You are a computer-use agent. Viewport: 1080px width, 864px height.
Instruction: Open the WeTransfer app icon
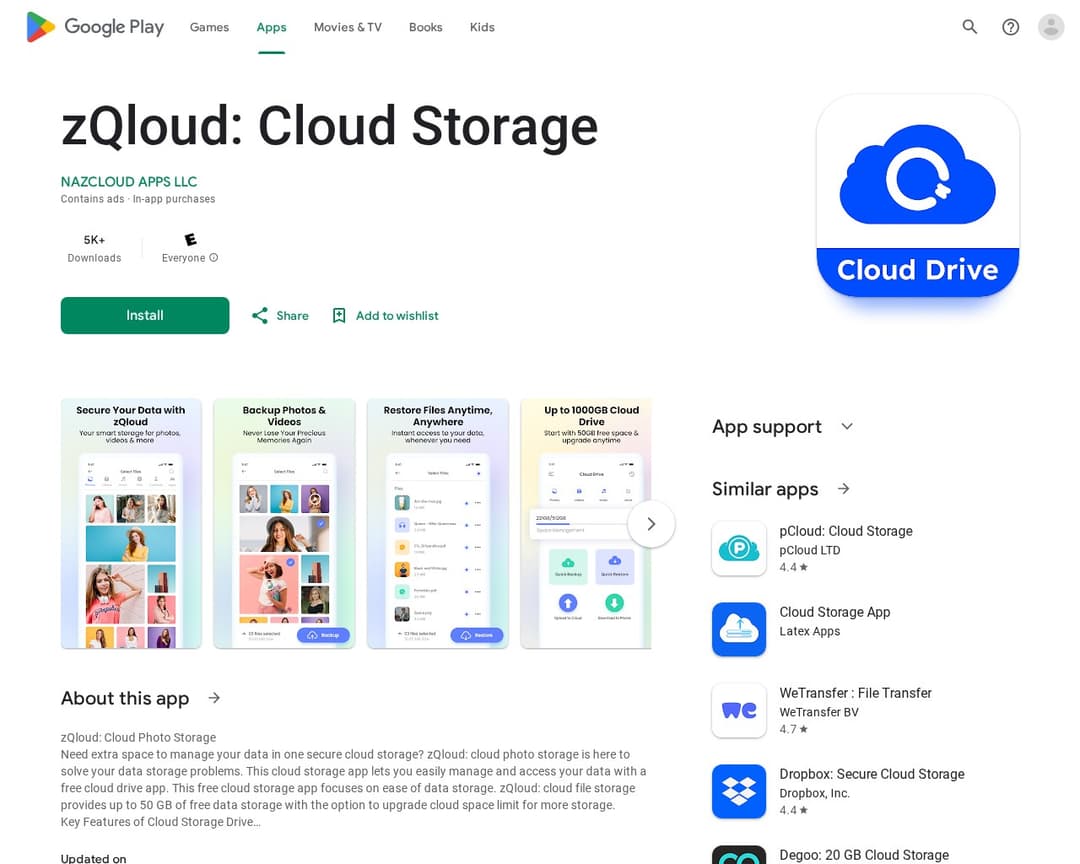tap(739, 710)
